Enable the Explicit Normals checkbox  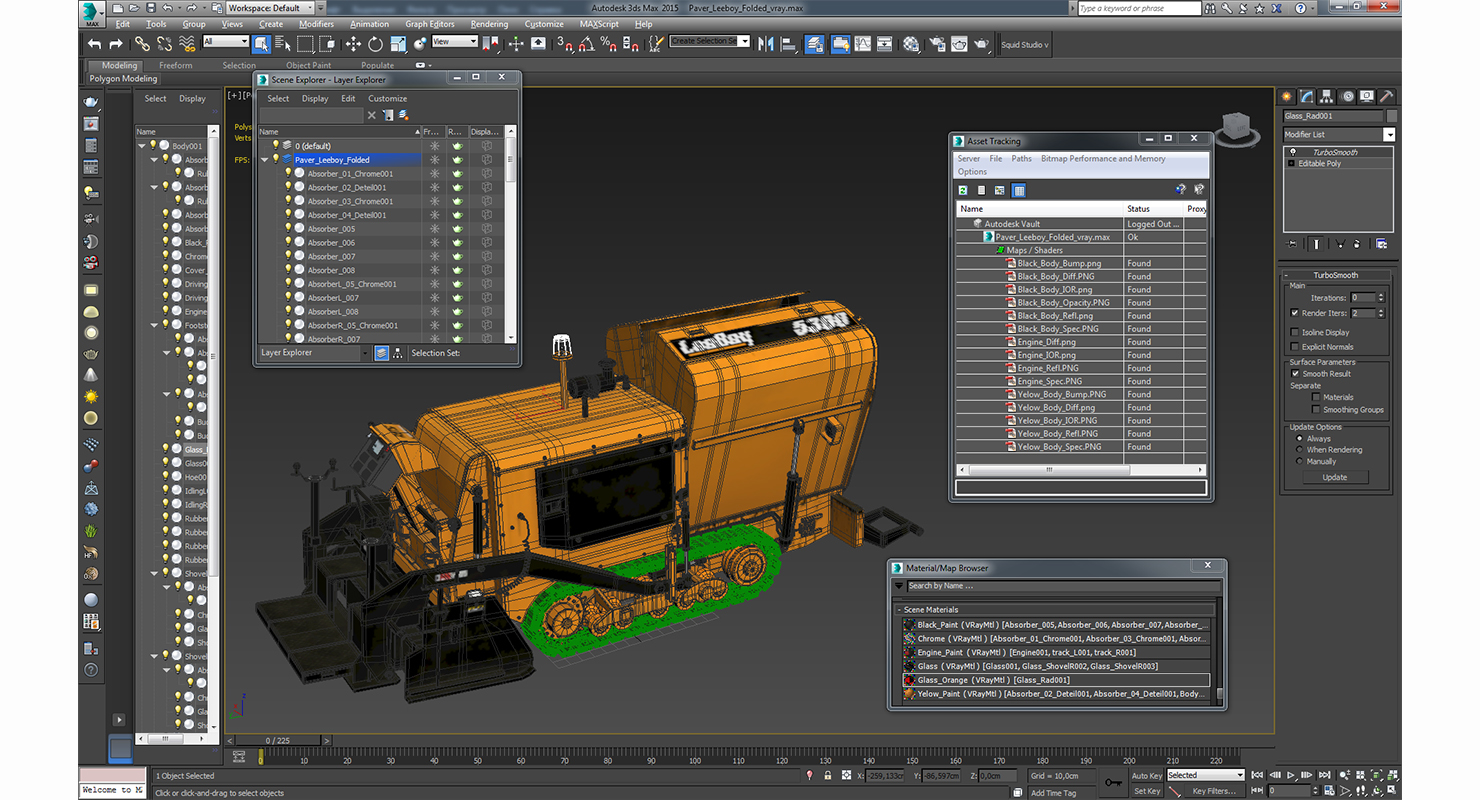[x=1295, y=346]
